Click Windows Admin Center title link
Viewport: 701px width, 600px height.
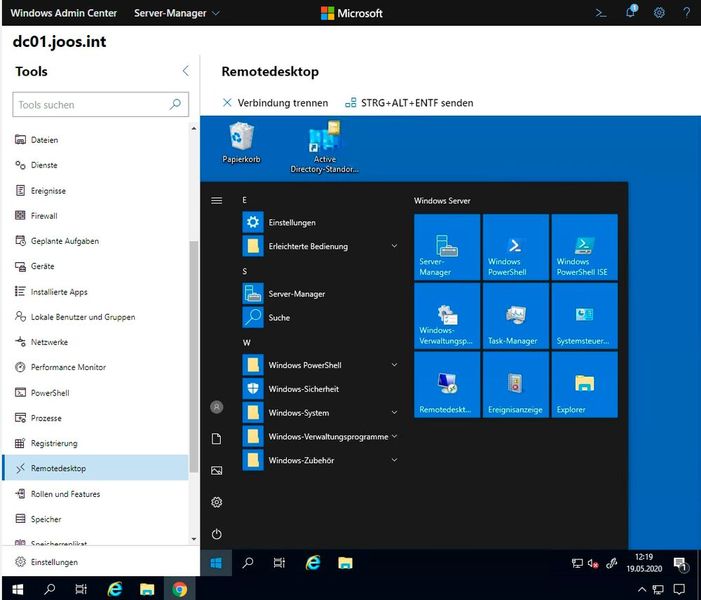pos(63,13)
